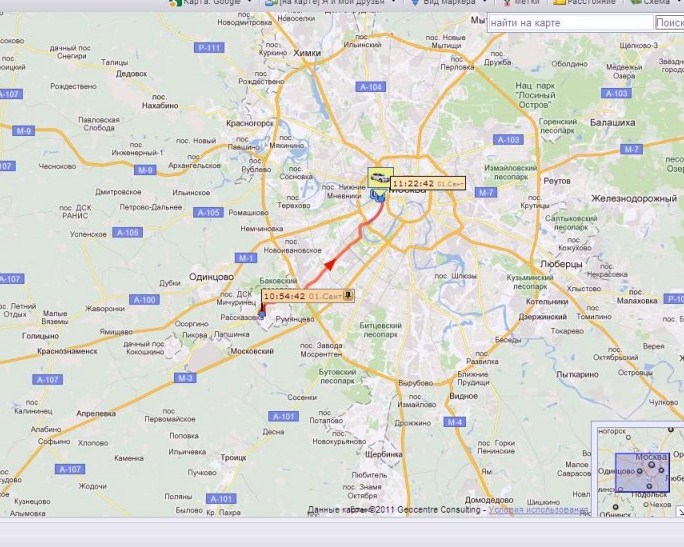Click the Румянцево label
The image size is (684, 547).
point(295,319)
